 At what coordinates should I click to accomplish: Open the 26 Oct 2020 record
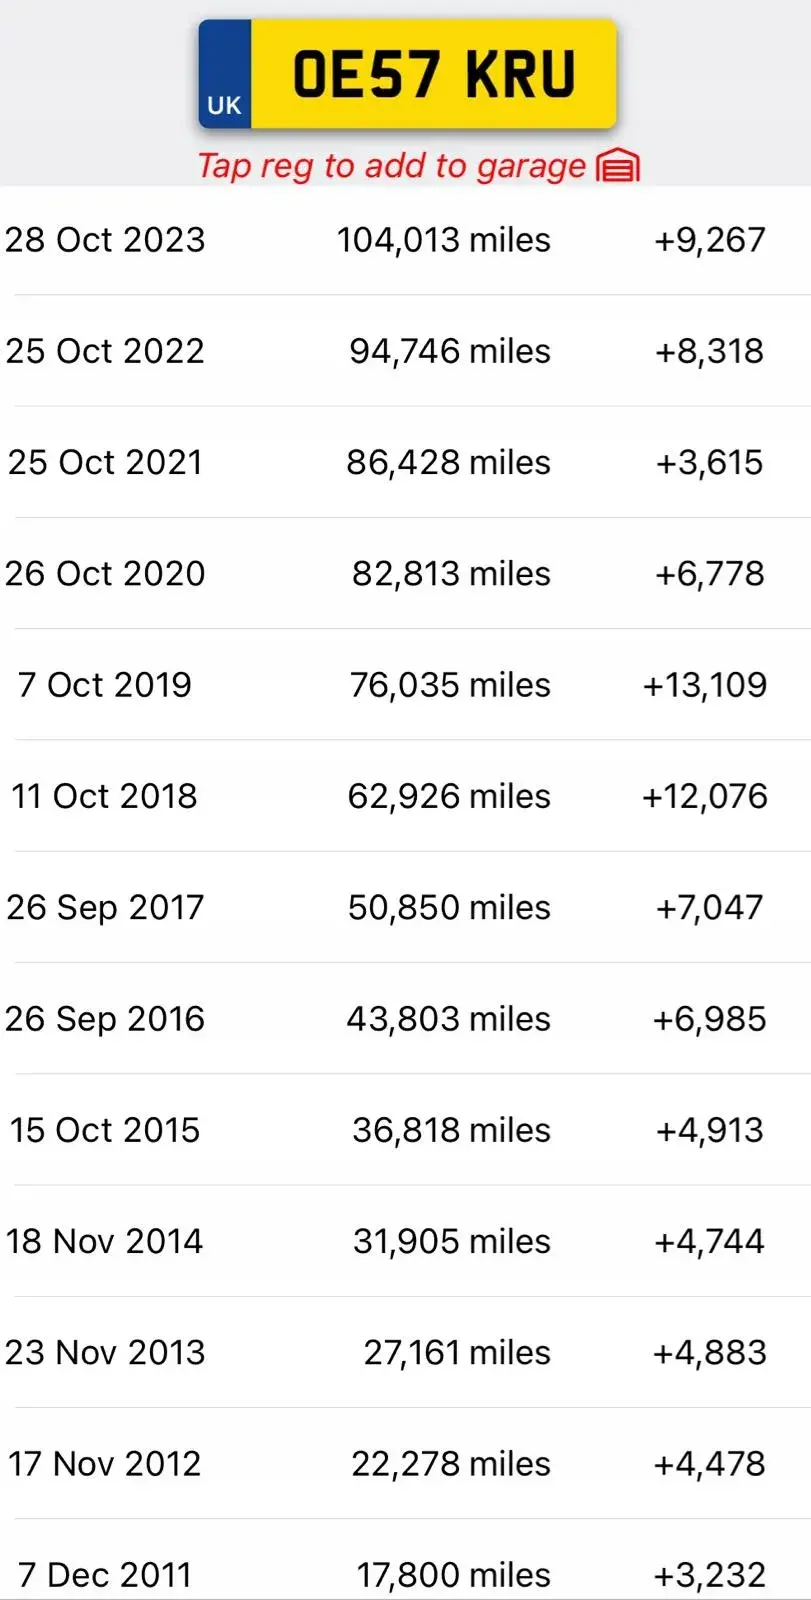405,573
